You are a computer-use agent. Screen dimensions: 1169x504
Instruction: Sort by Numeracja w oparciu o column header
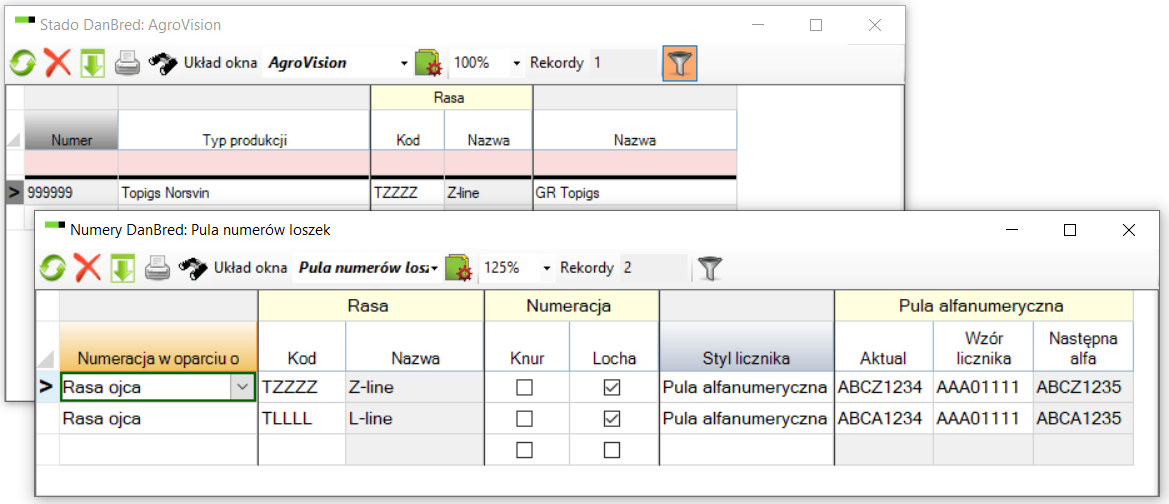tap(158, 347)
